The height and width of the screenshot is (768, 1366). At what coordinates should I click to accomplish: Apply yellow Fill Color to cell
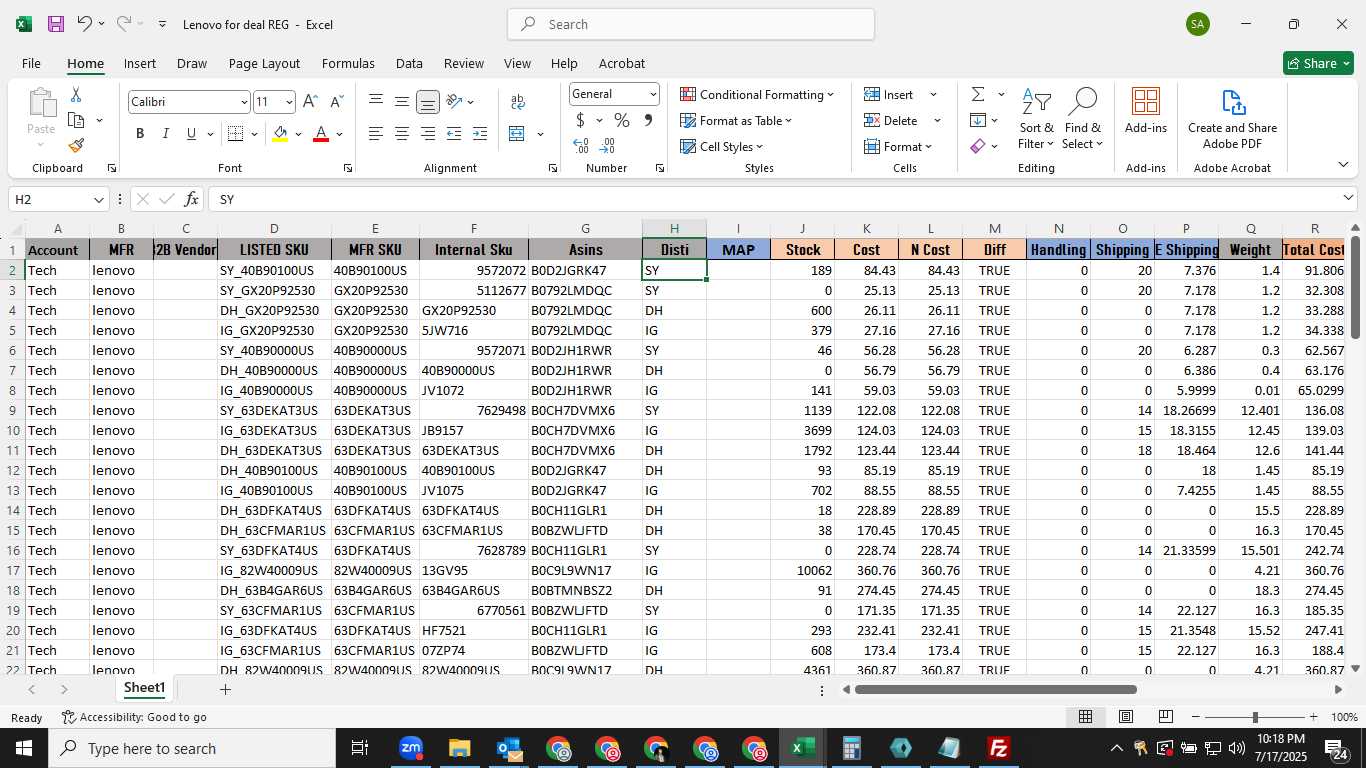(x=280, y=134)
